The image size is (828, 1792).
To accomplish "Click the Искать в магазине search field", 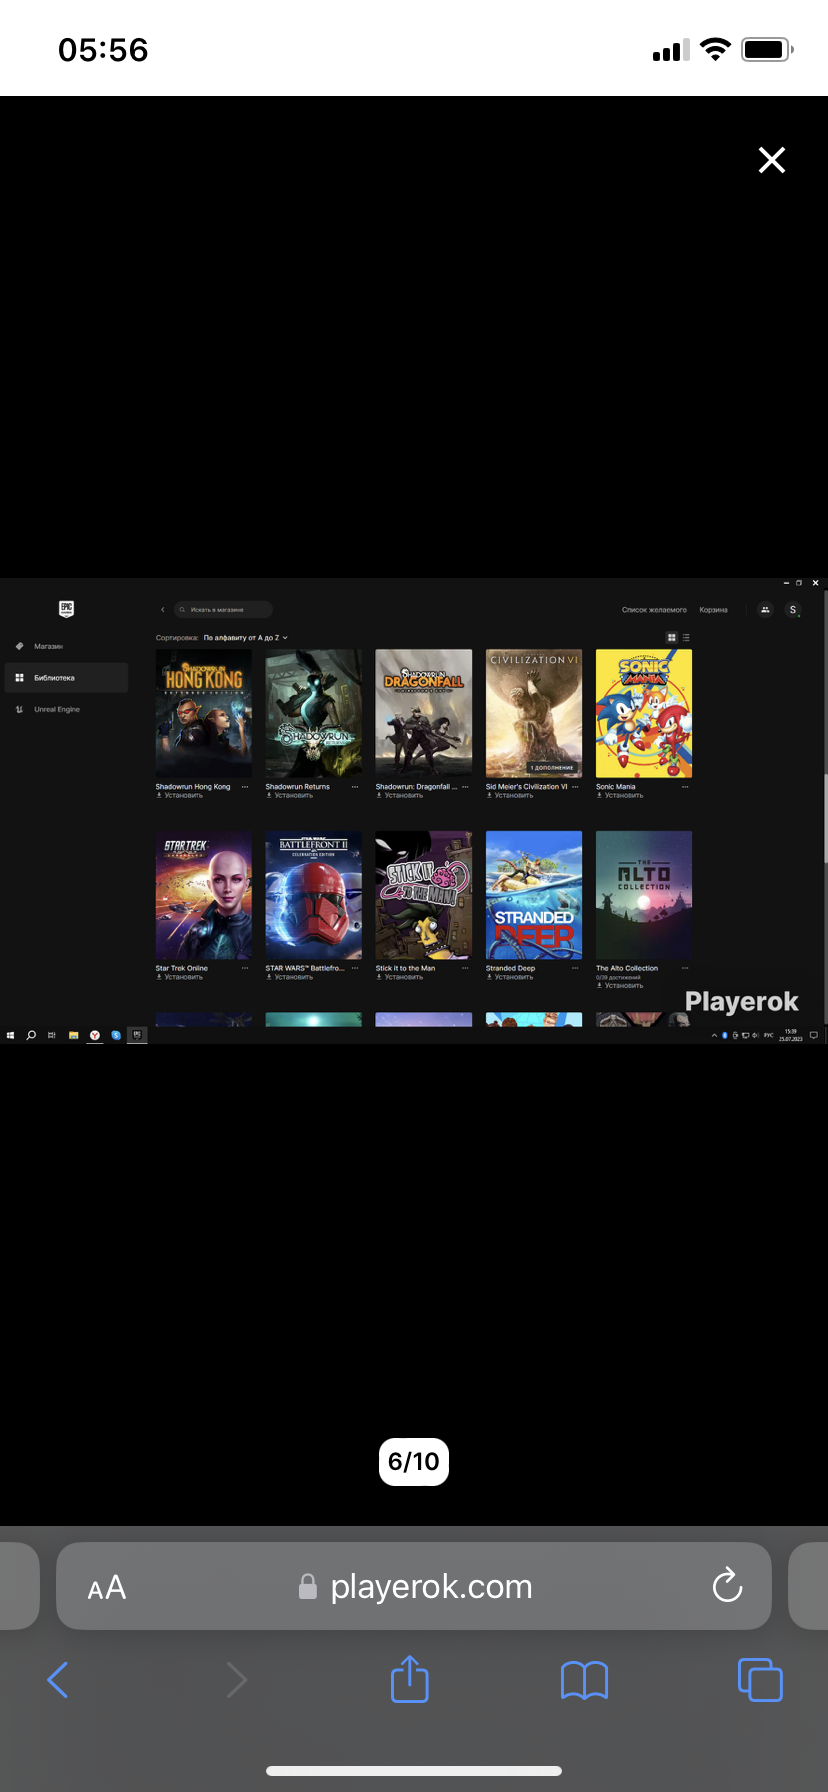I will point(223,609).
